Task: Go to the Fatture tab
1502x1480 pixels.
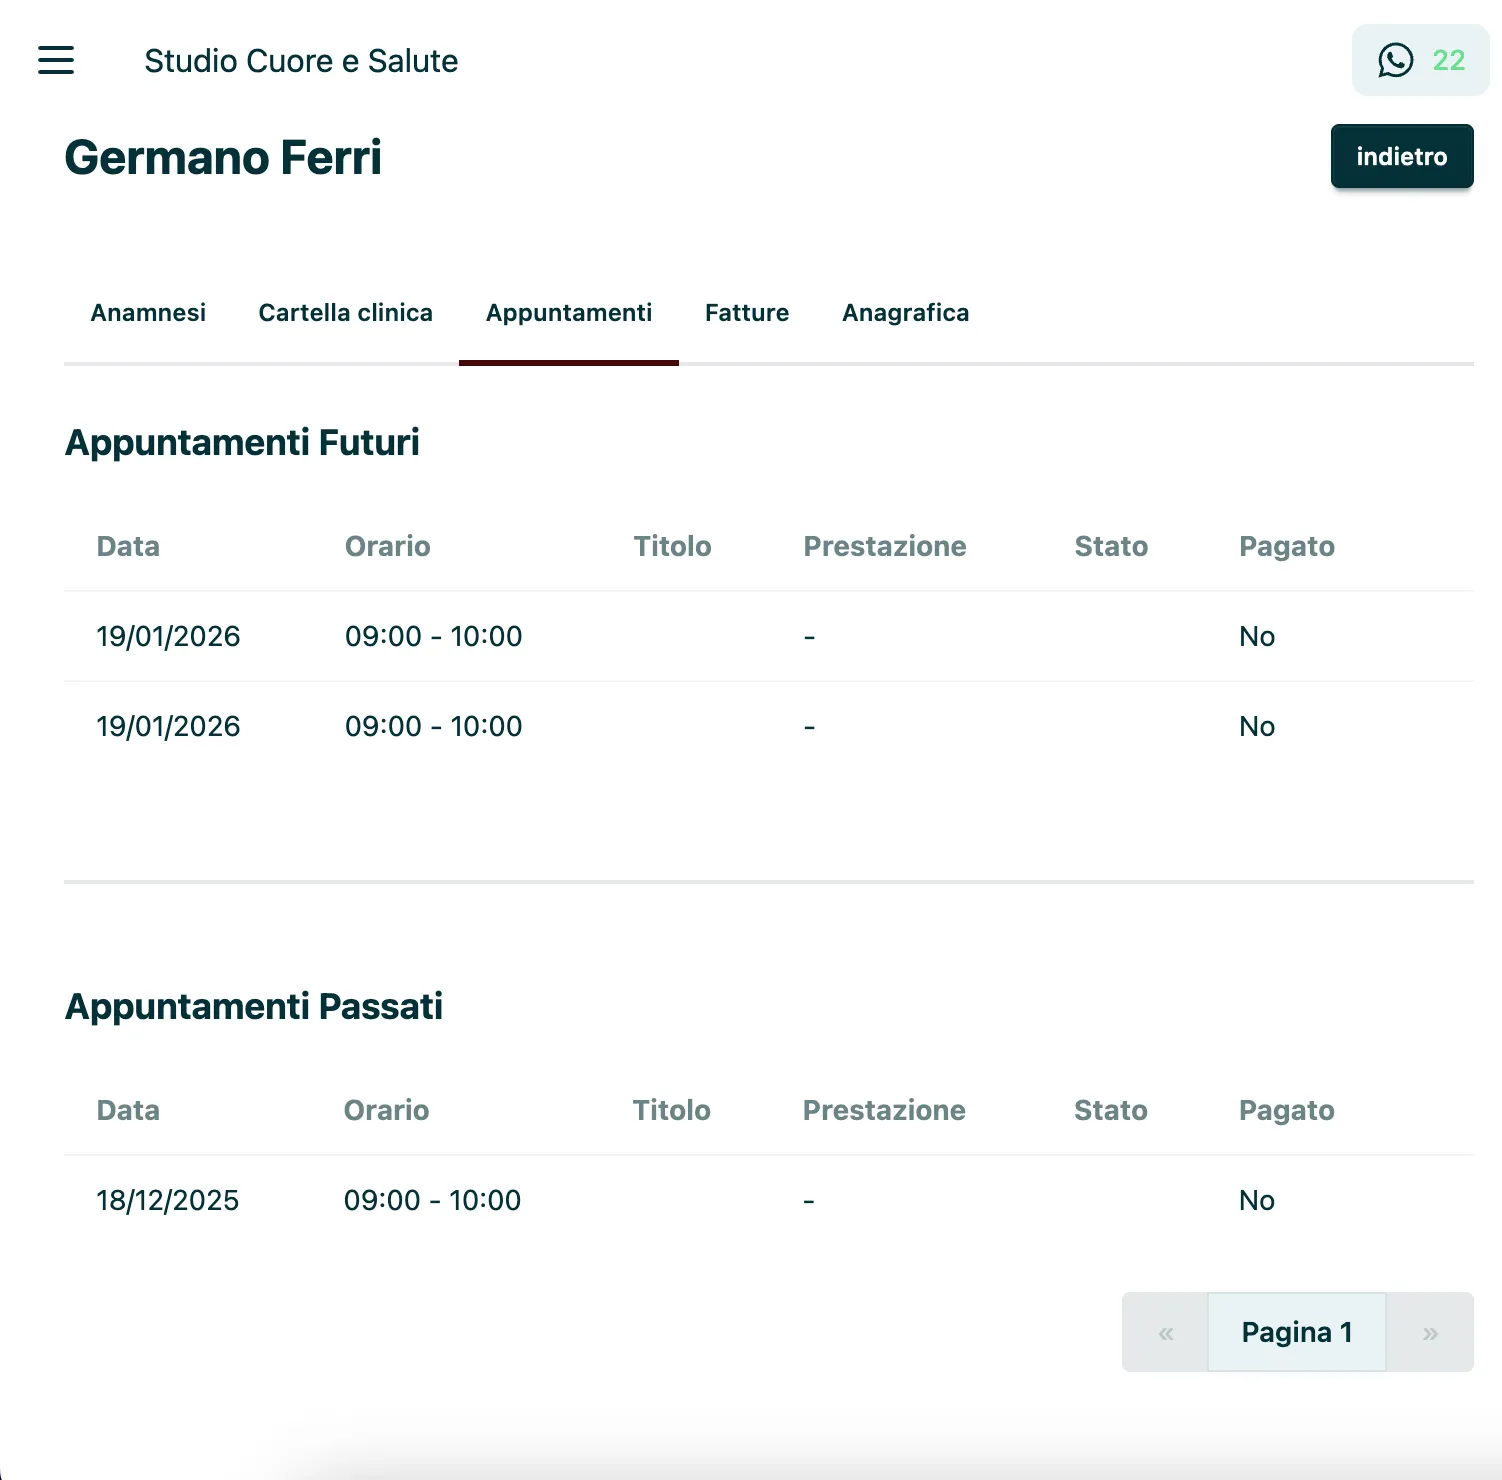Action: [x=746, y=313]
